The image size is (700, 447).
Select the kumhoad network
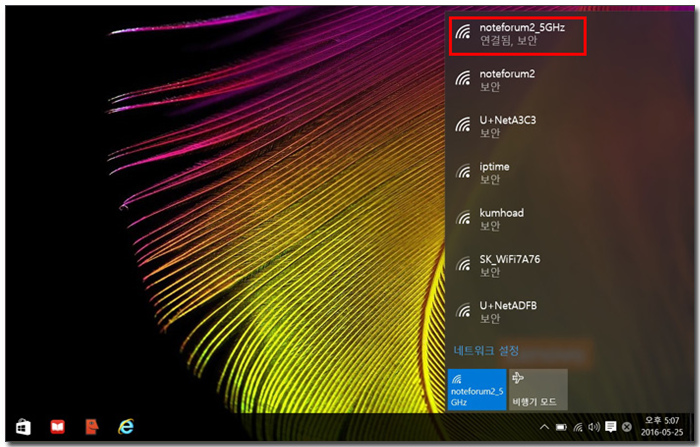tap(570, 219)
